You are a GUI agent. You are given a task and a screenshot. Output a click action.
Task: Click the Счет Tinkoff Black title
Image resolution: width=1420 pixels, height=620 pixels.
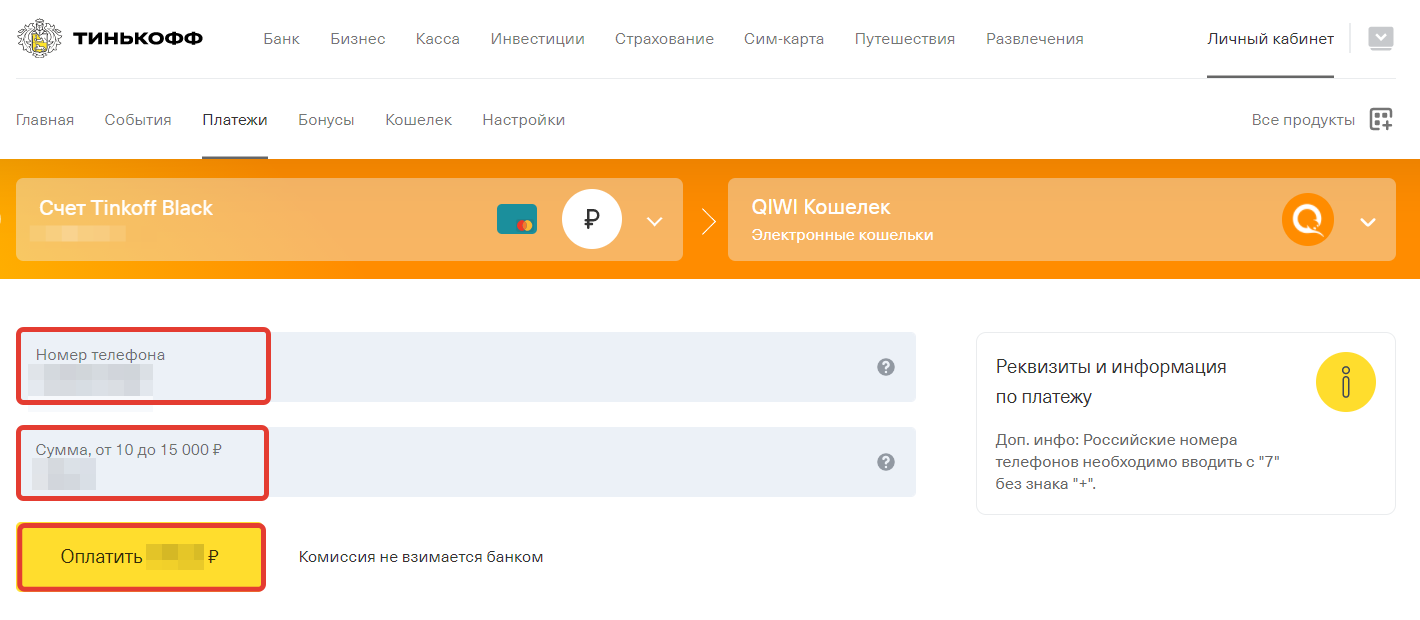126,208
